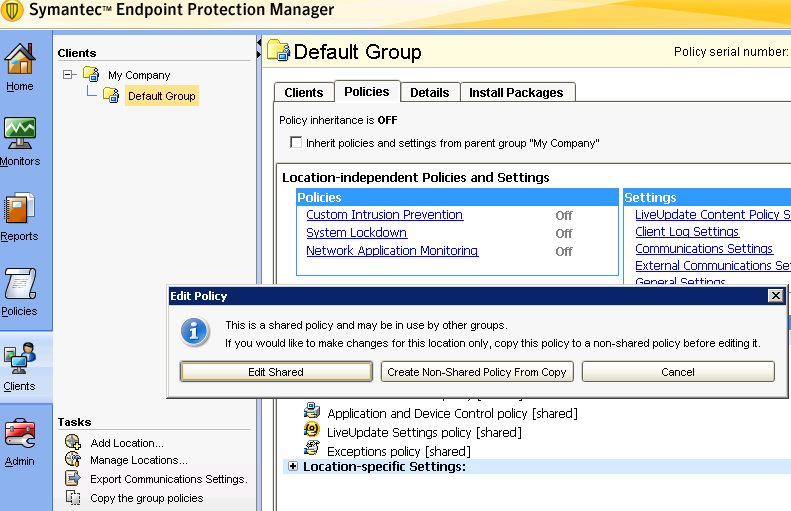Click the Monitors label in sidebar
The image size is (791, 511).
20,161
